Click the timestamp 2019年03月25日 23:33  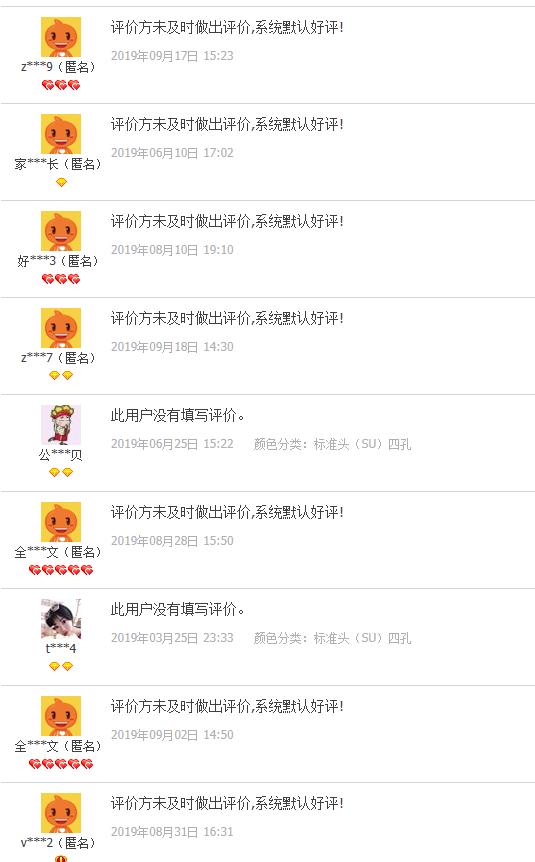172,638
